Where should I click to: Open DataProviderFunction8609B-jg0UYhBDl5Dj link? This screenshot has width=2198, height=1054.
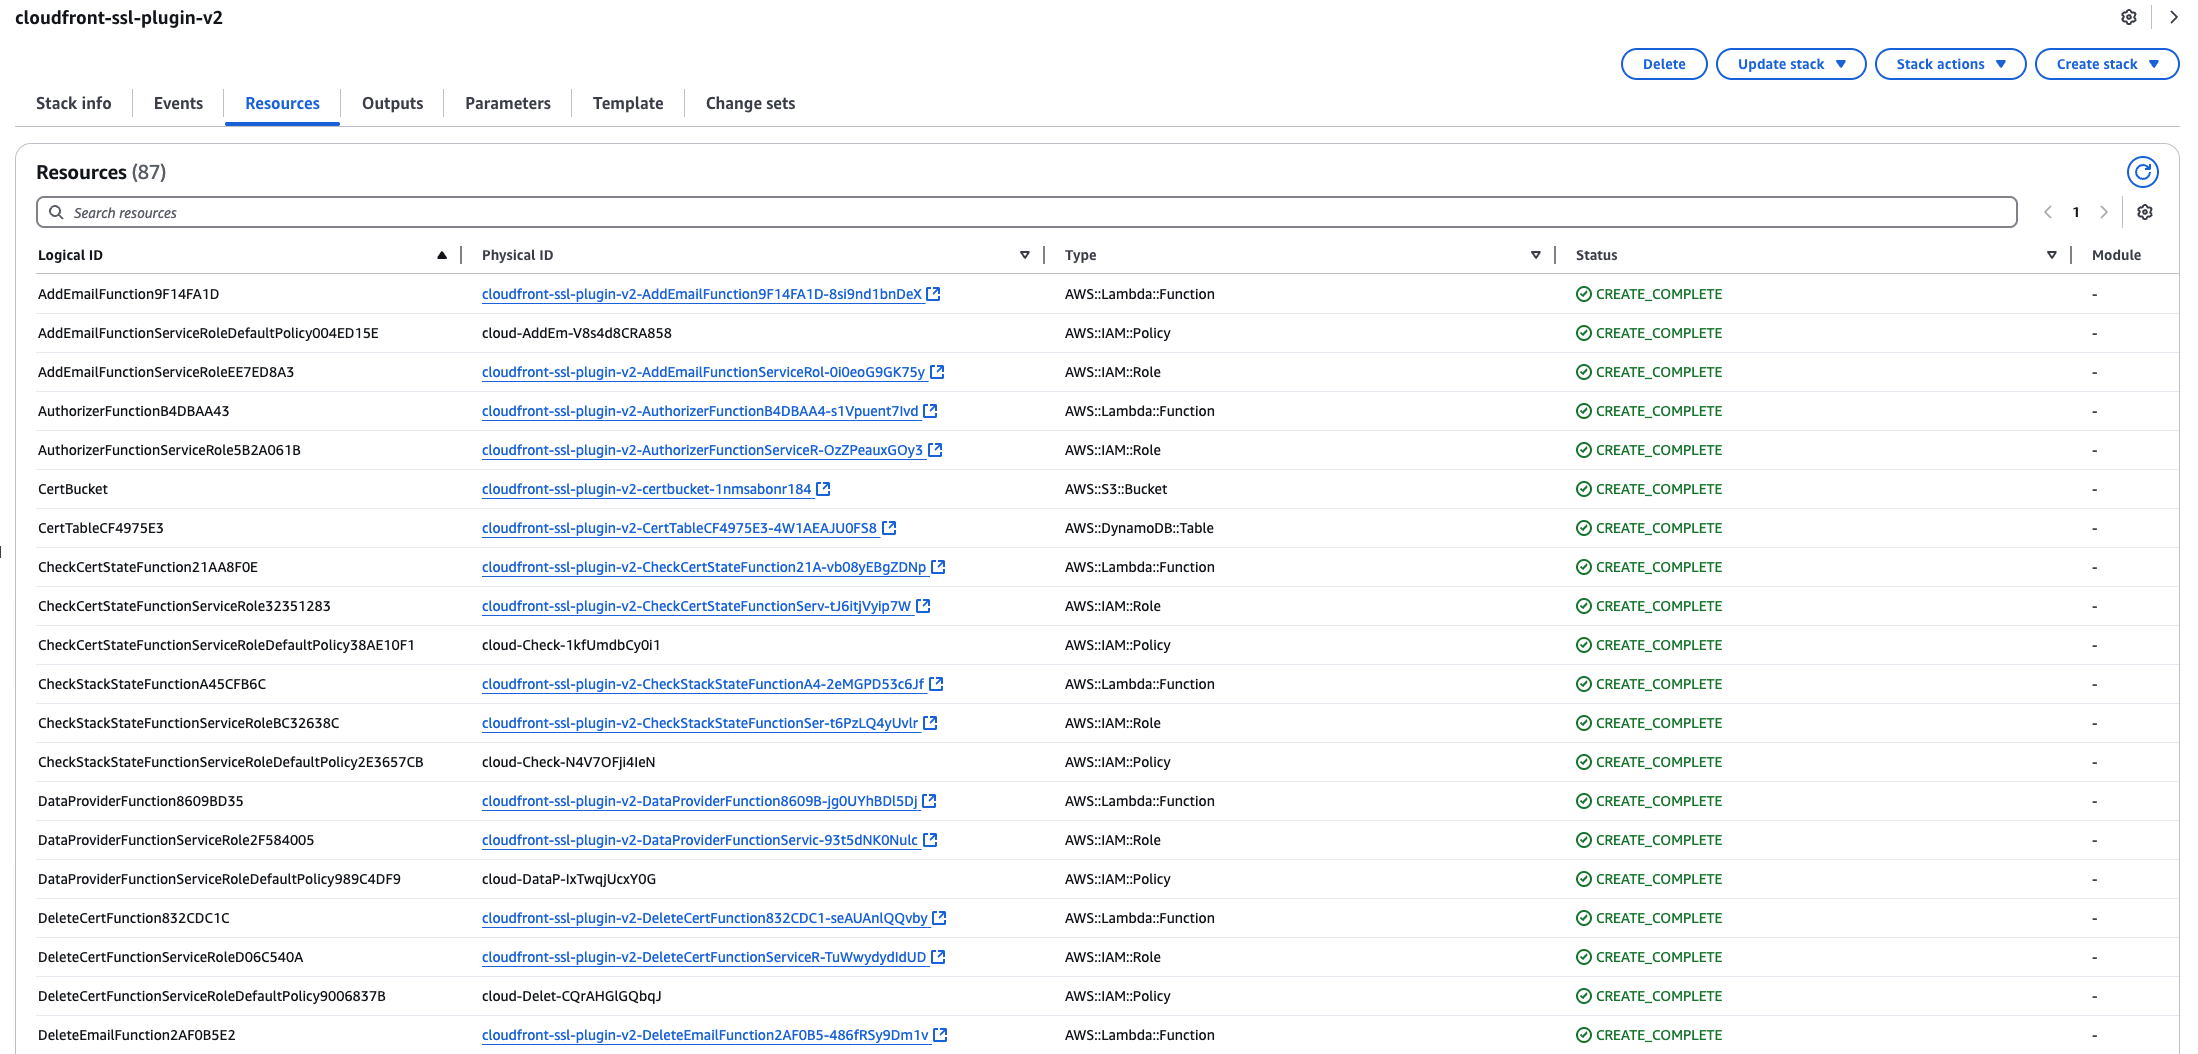(x=700, y=801)
